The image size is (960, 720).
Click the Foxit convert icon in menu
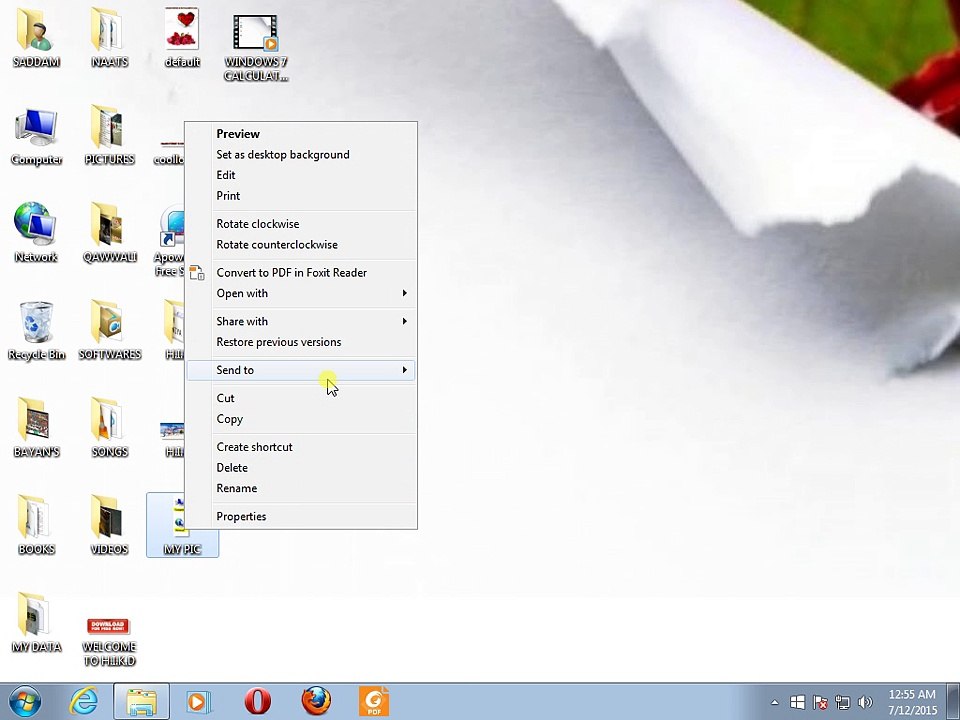tap(197, 272)
